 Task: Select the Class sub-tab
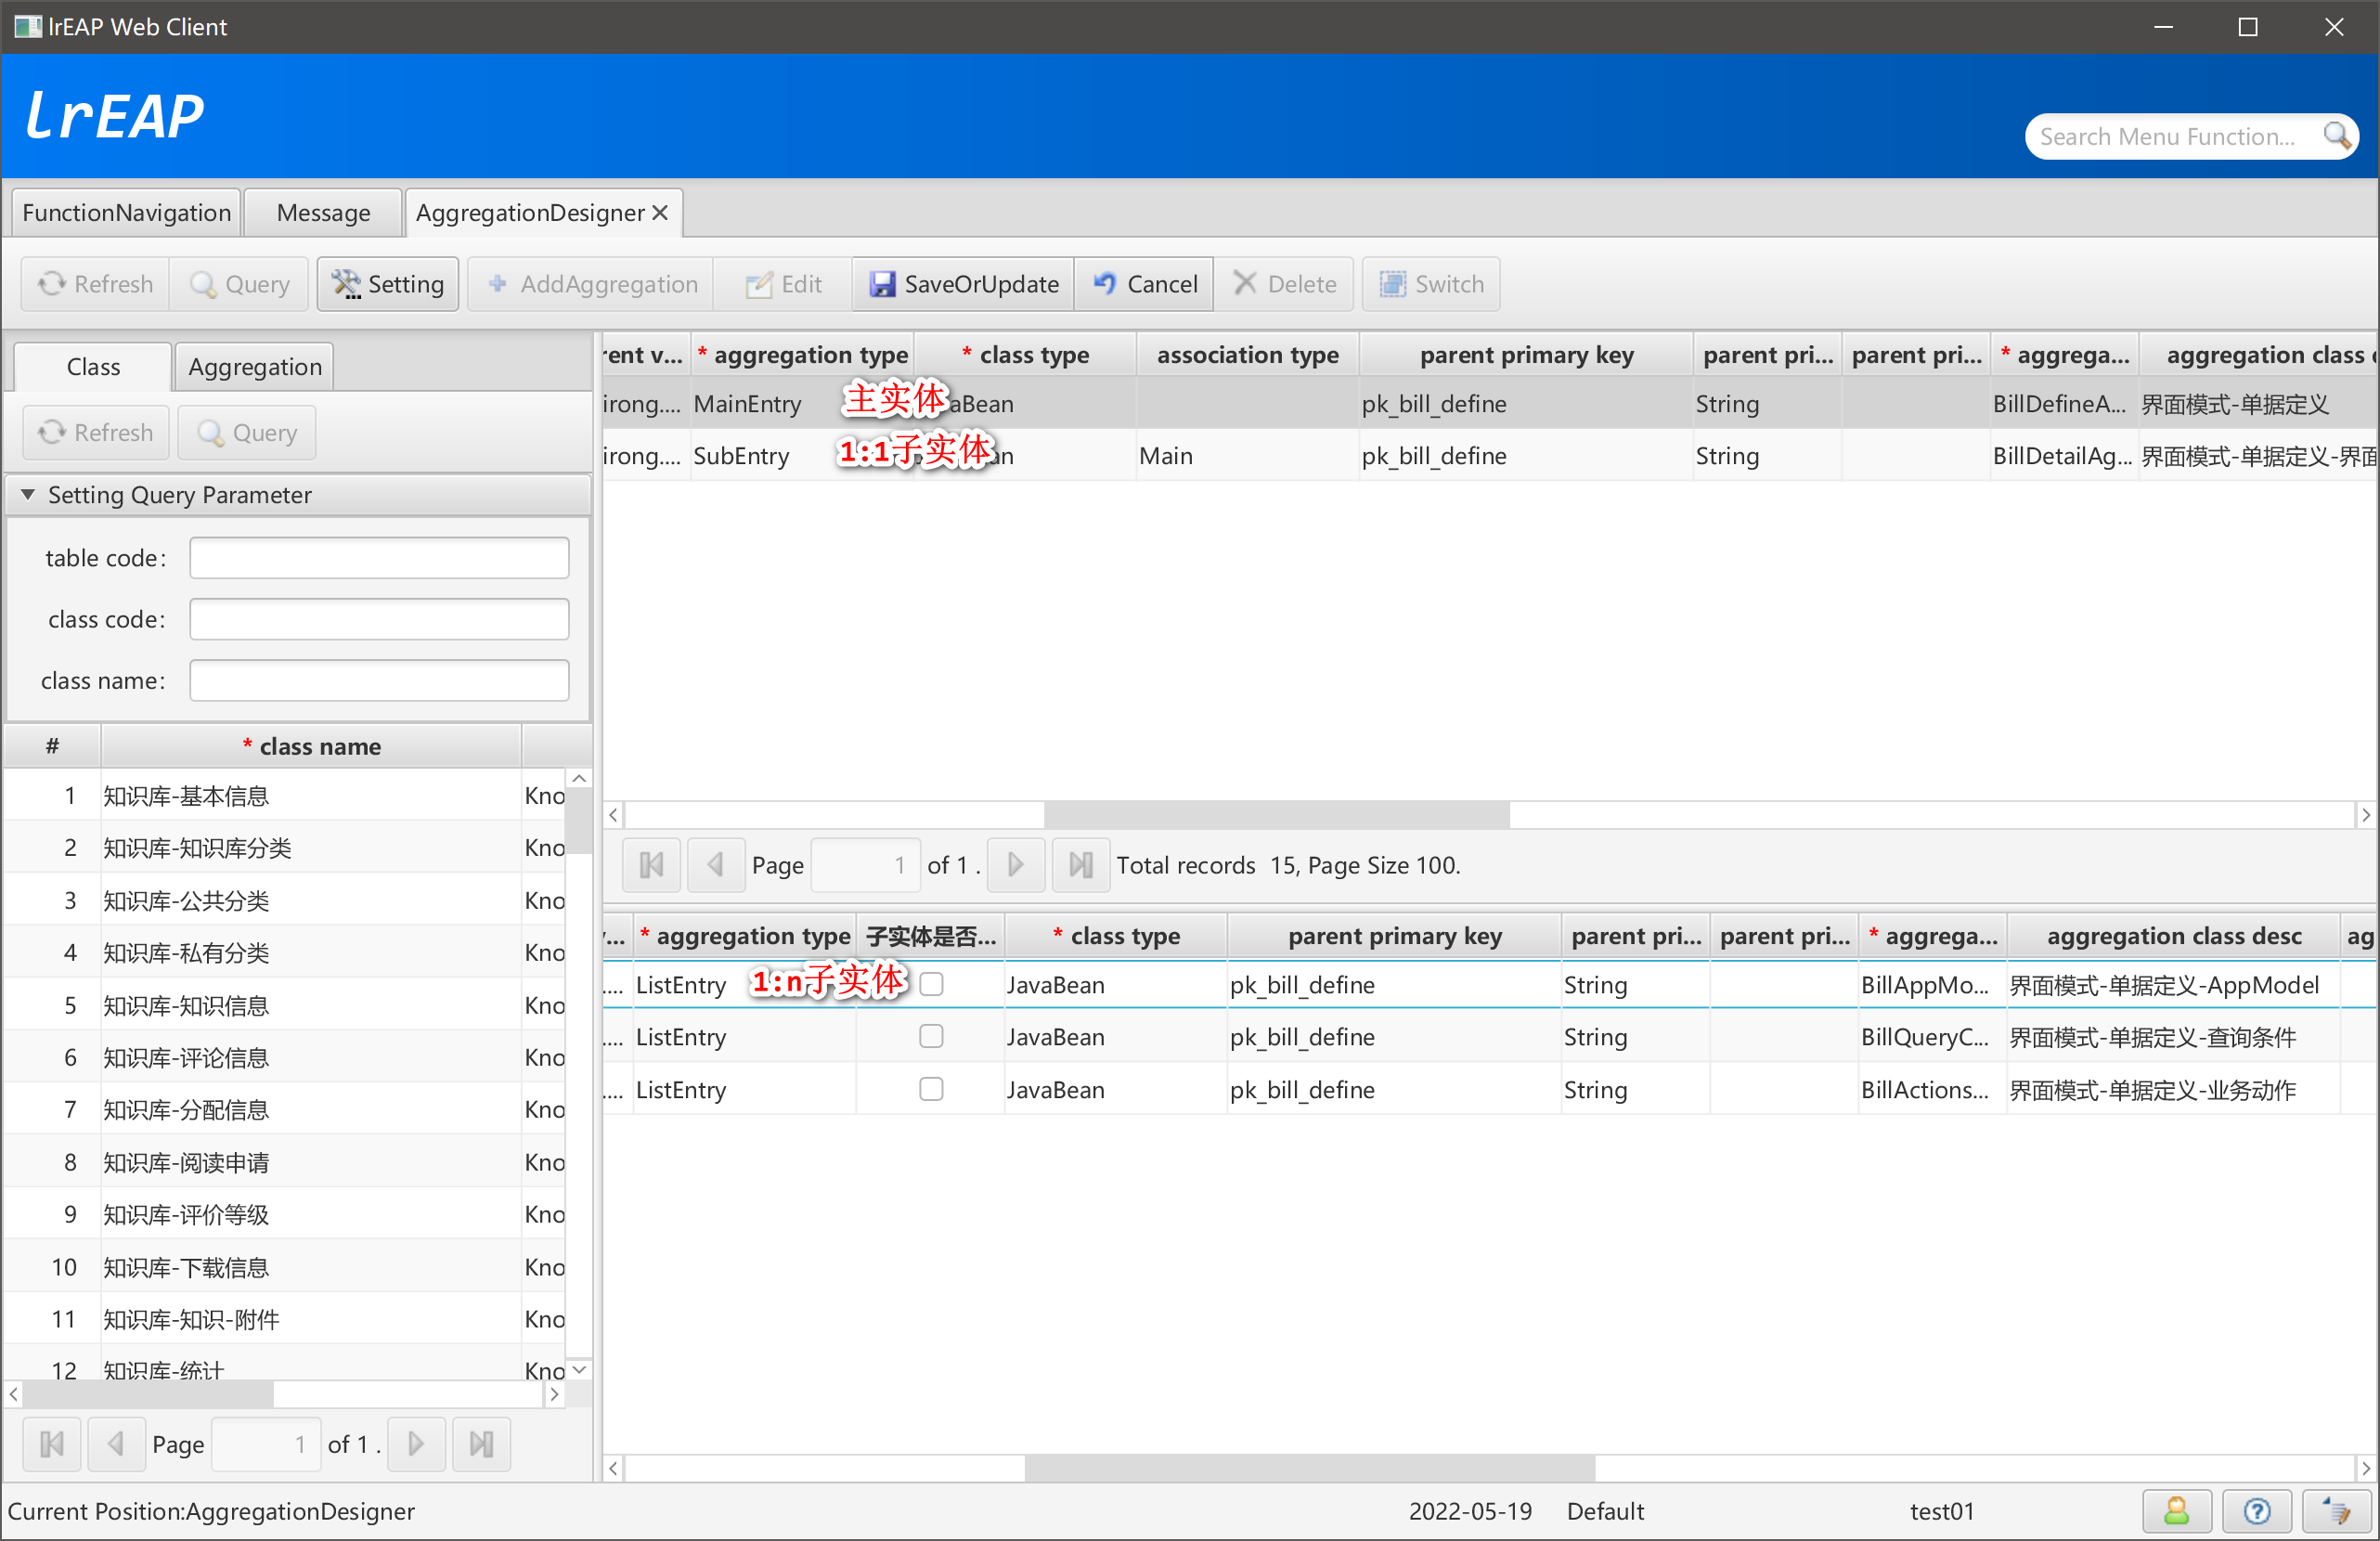93,367
